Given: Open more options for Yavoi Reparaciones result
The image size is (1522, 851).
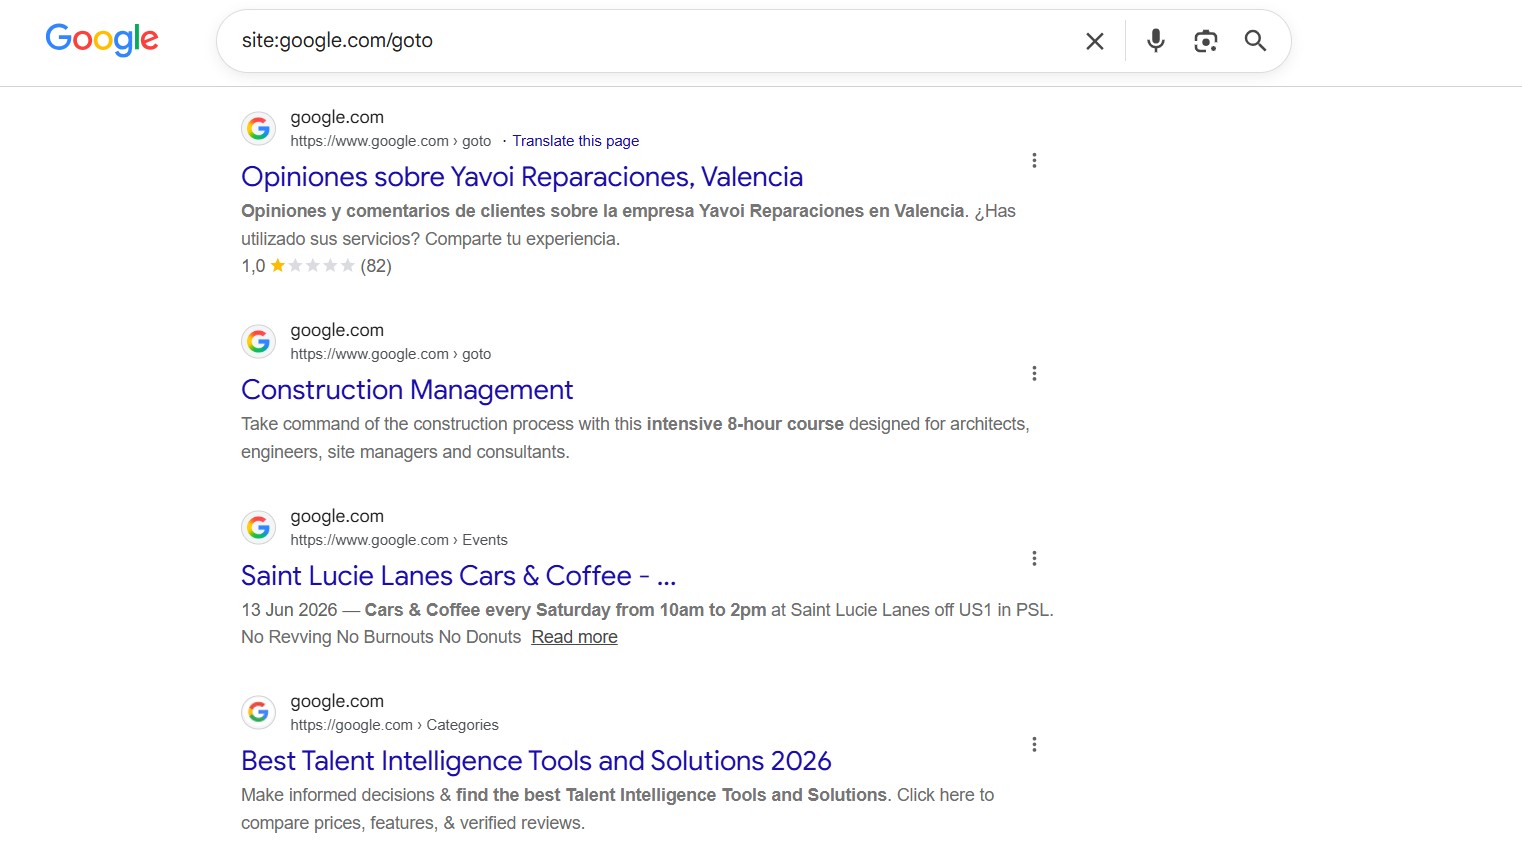Looking at the screenshot, I should click(x=1034, y=160).
